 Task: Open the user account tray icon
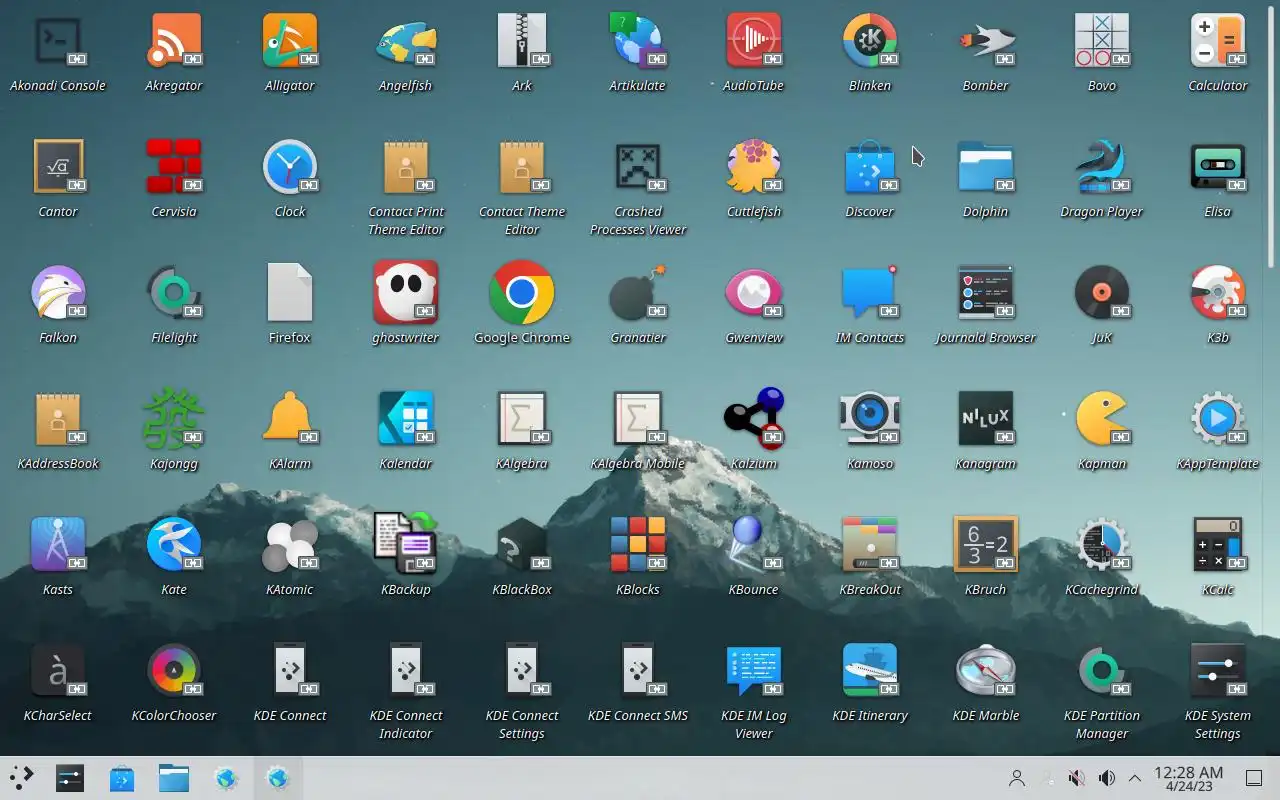[1017, 778]
